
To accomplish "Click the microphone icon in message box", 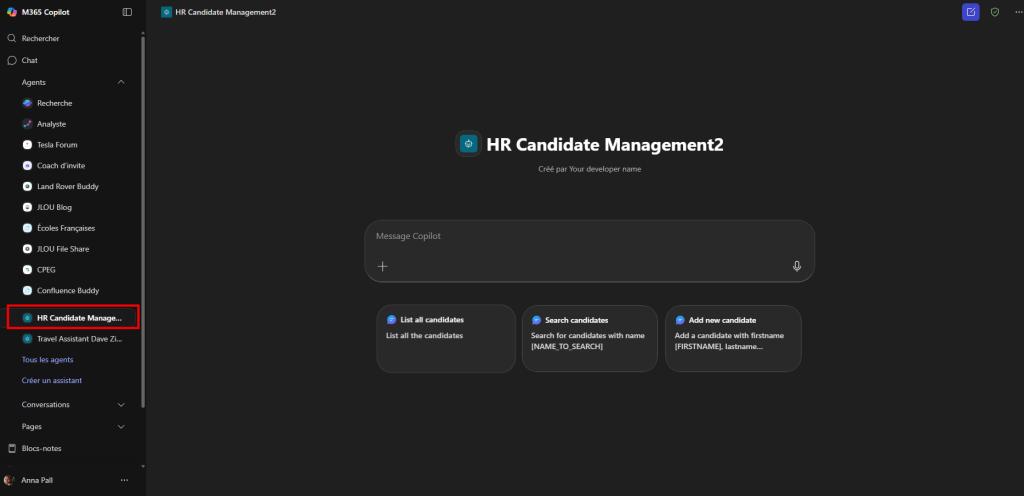I will pos(797,266).
